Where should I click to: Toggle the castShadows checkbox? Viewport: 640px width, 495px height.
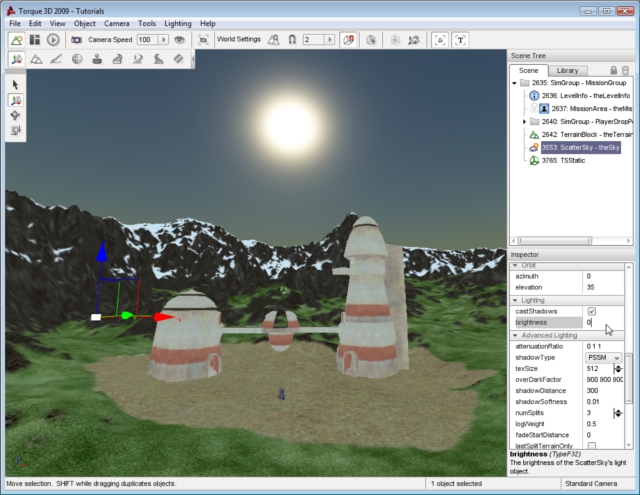[591, 312]
